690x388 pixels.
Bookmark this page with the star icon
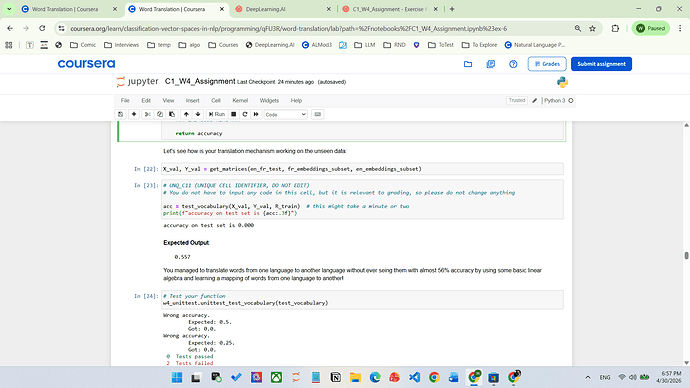(592, 28)
